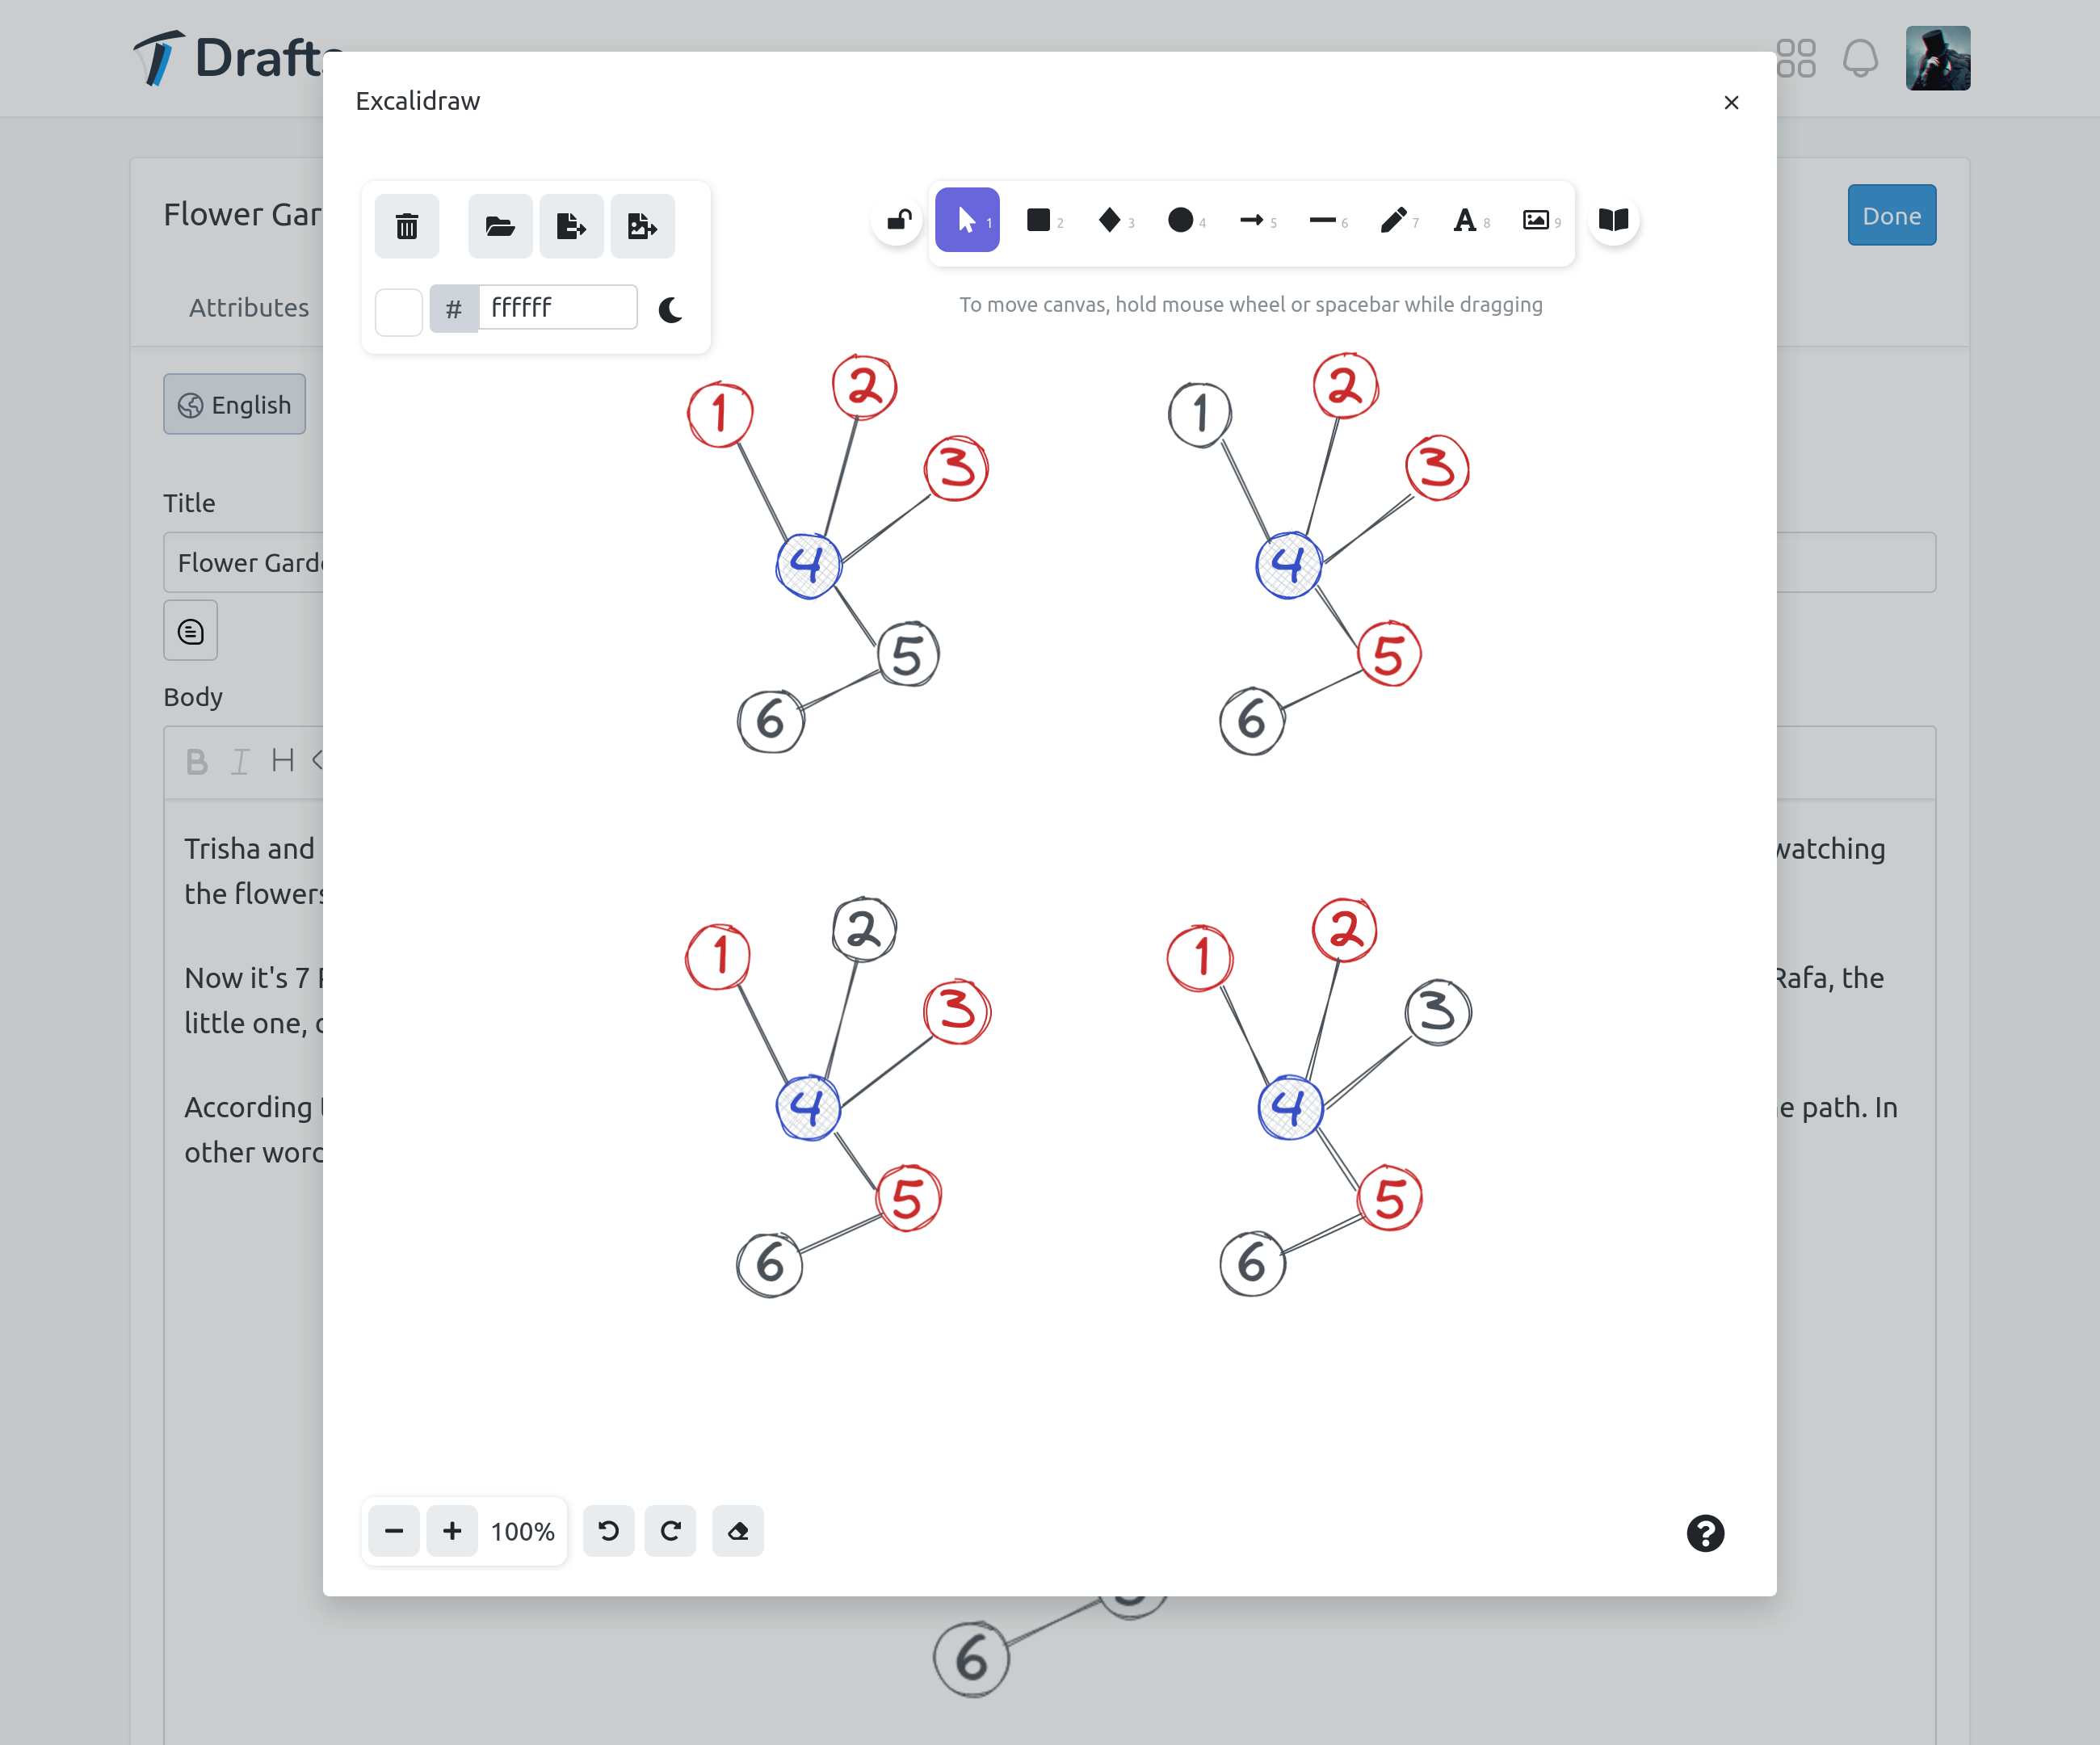Undo the last drawing action
The image size is (2100, 1745).
[x=608, y=1531]
